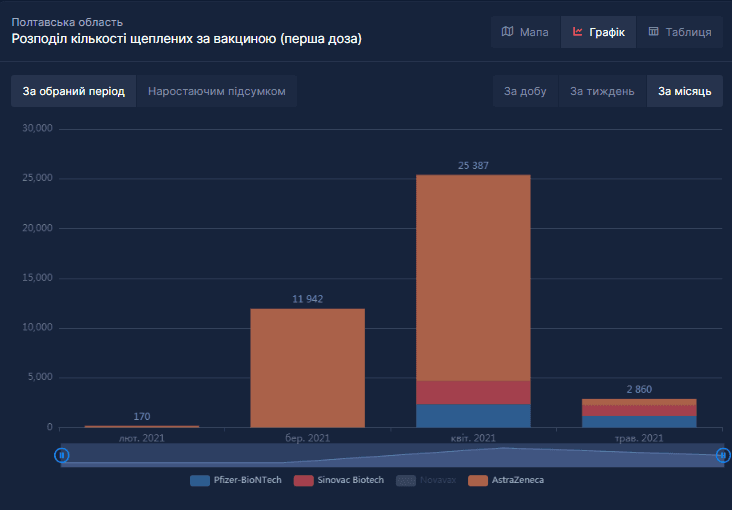Choose Наростаючим підсумком mode
The height and width of the screenshot is (510, 732).
(x=217, y=91)
